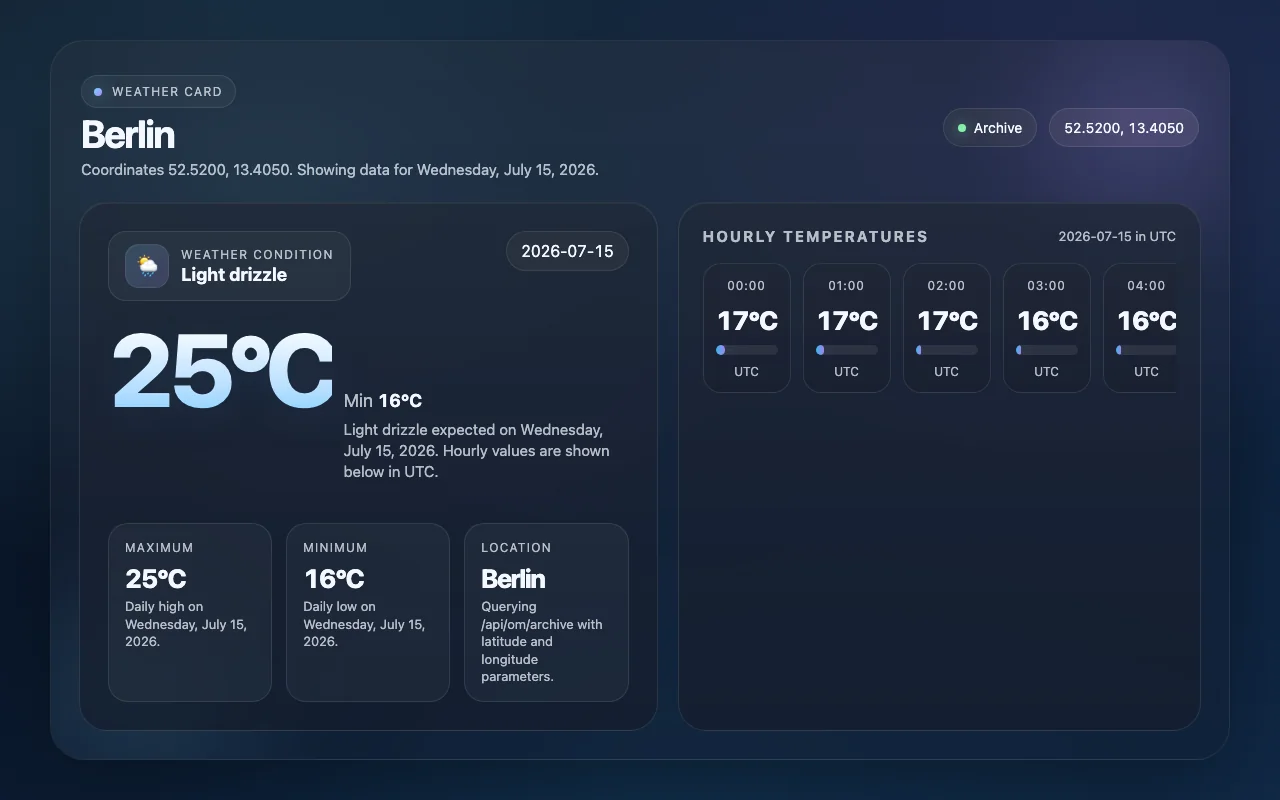Click the temperature bar under 01:00
1280x800 pixels.
pos(847,350)
